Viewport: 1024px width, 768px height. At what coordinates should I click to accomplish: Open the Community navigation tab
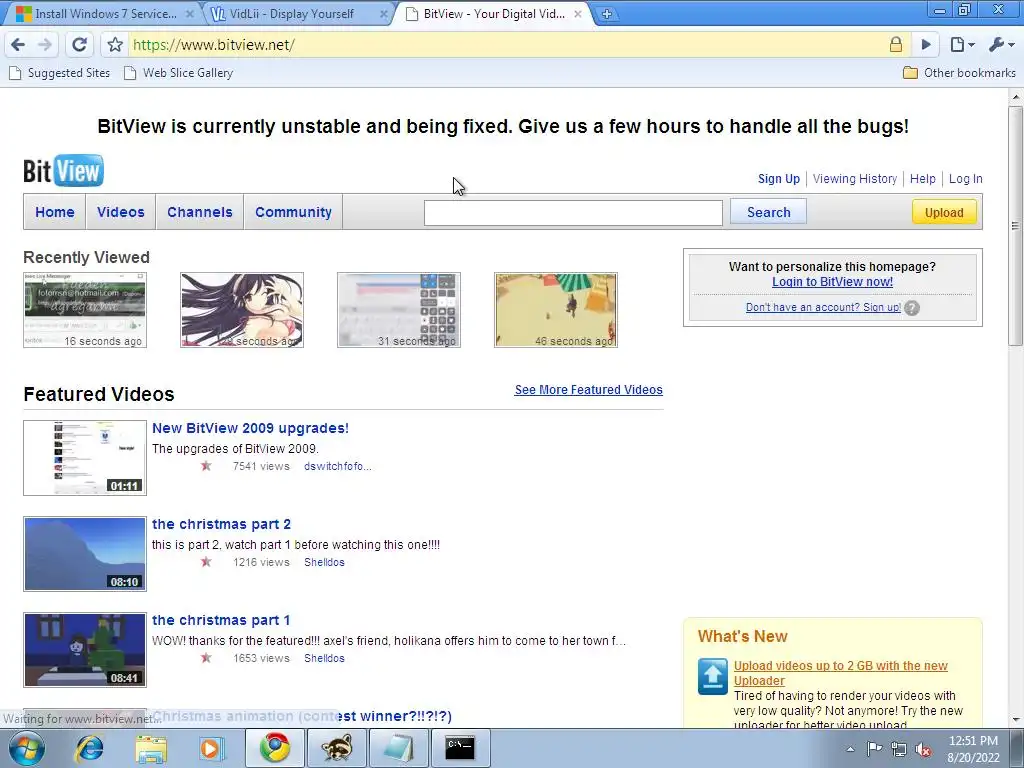coord(293,212)
